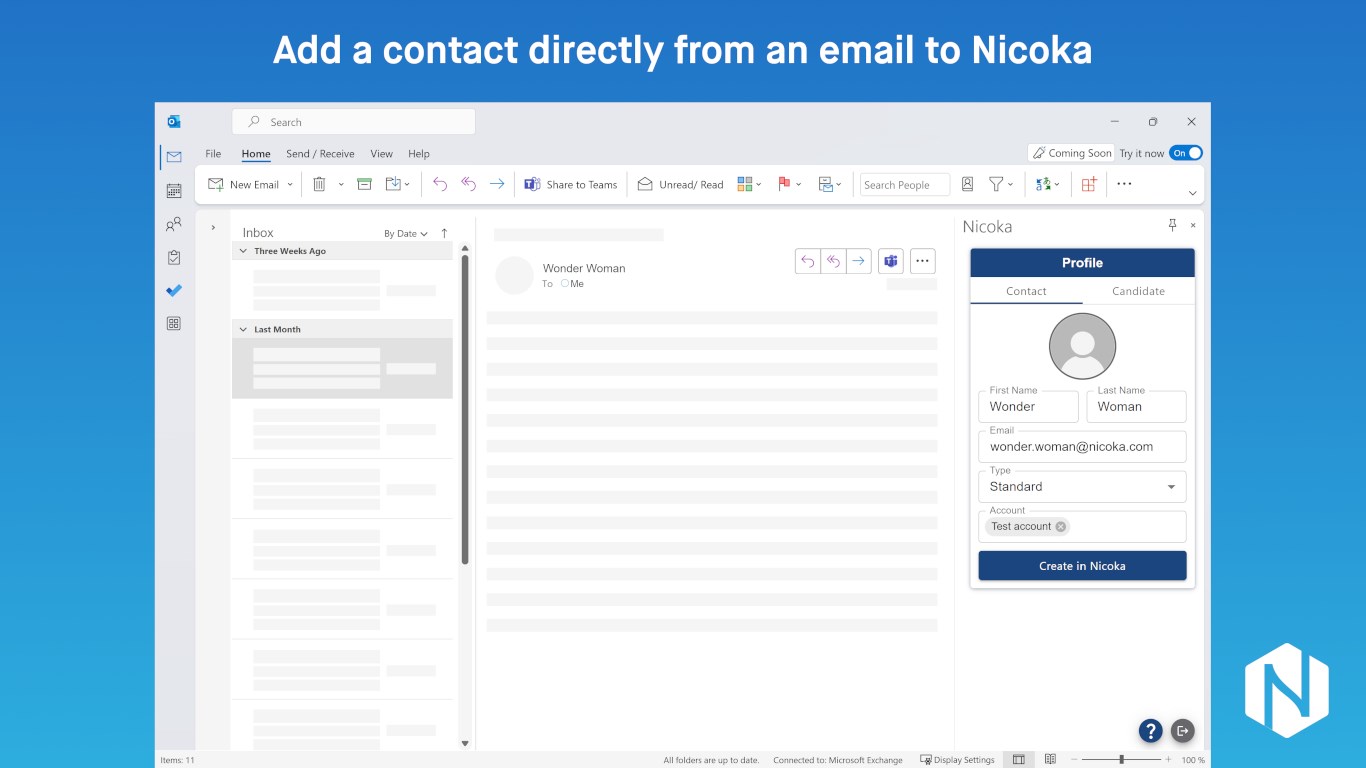Pin the Nicoka pane

click(1173, 225)
